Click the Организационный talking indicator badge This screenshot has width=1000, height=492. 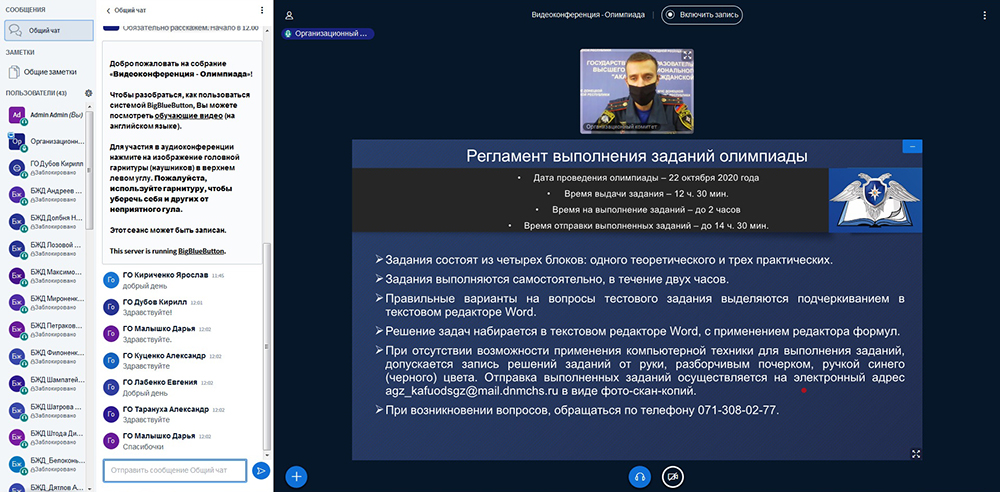point(328,33)
